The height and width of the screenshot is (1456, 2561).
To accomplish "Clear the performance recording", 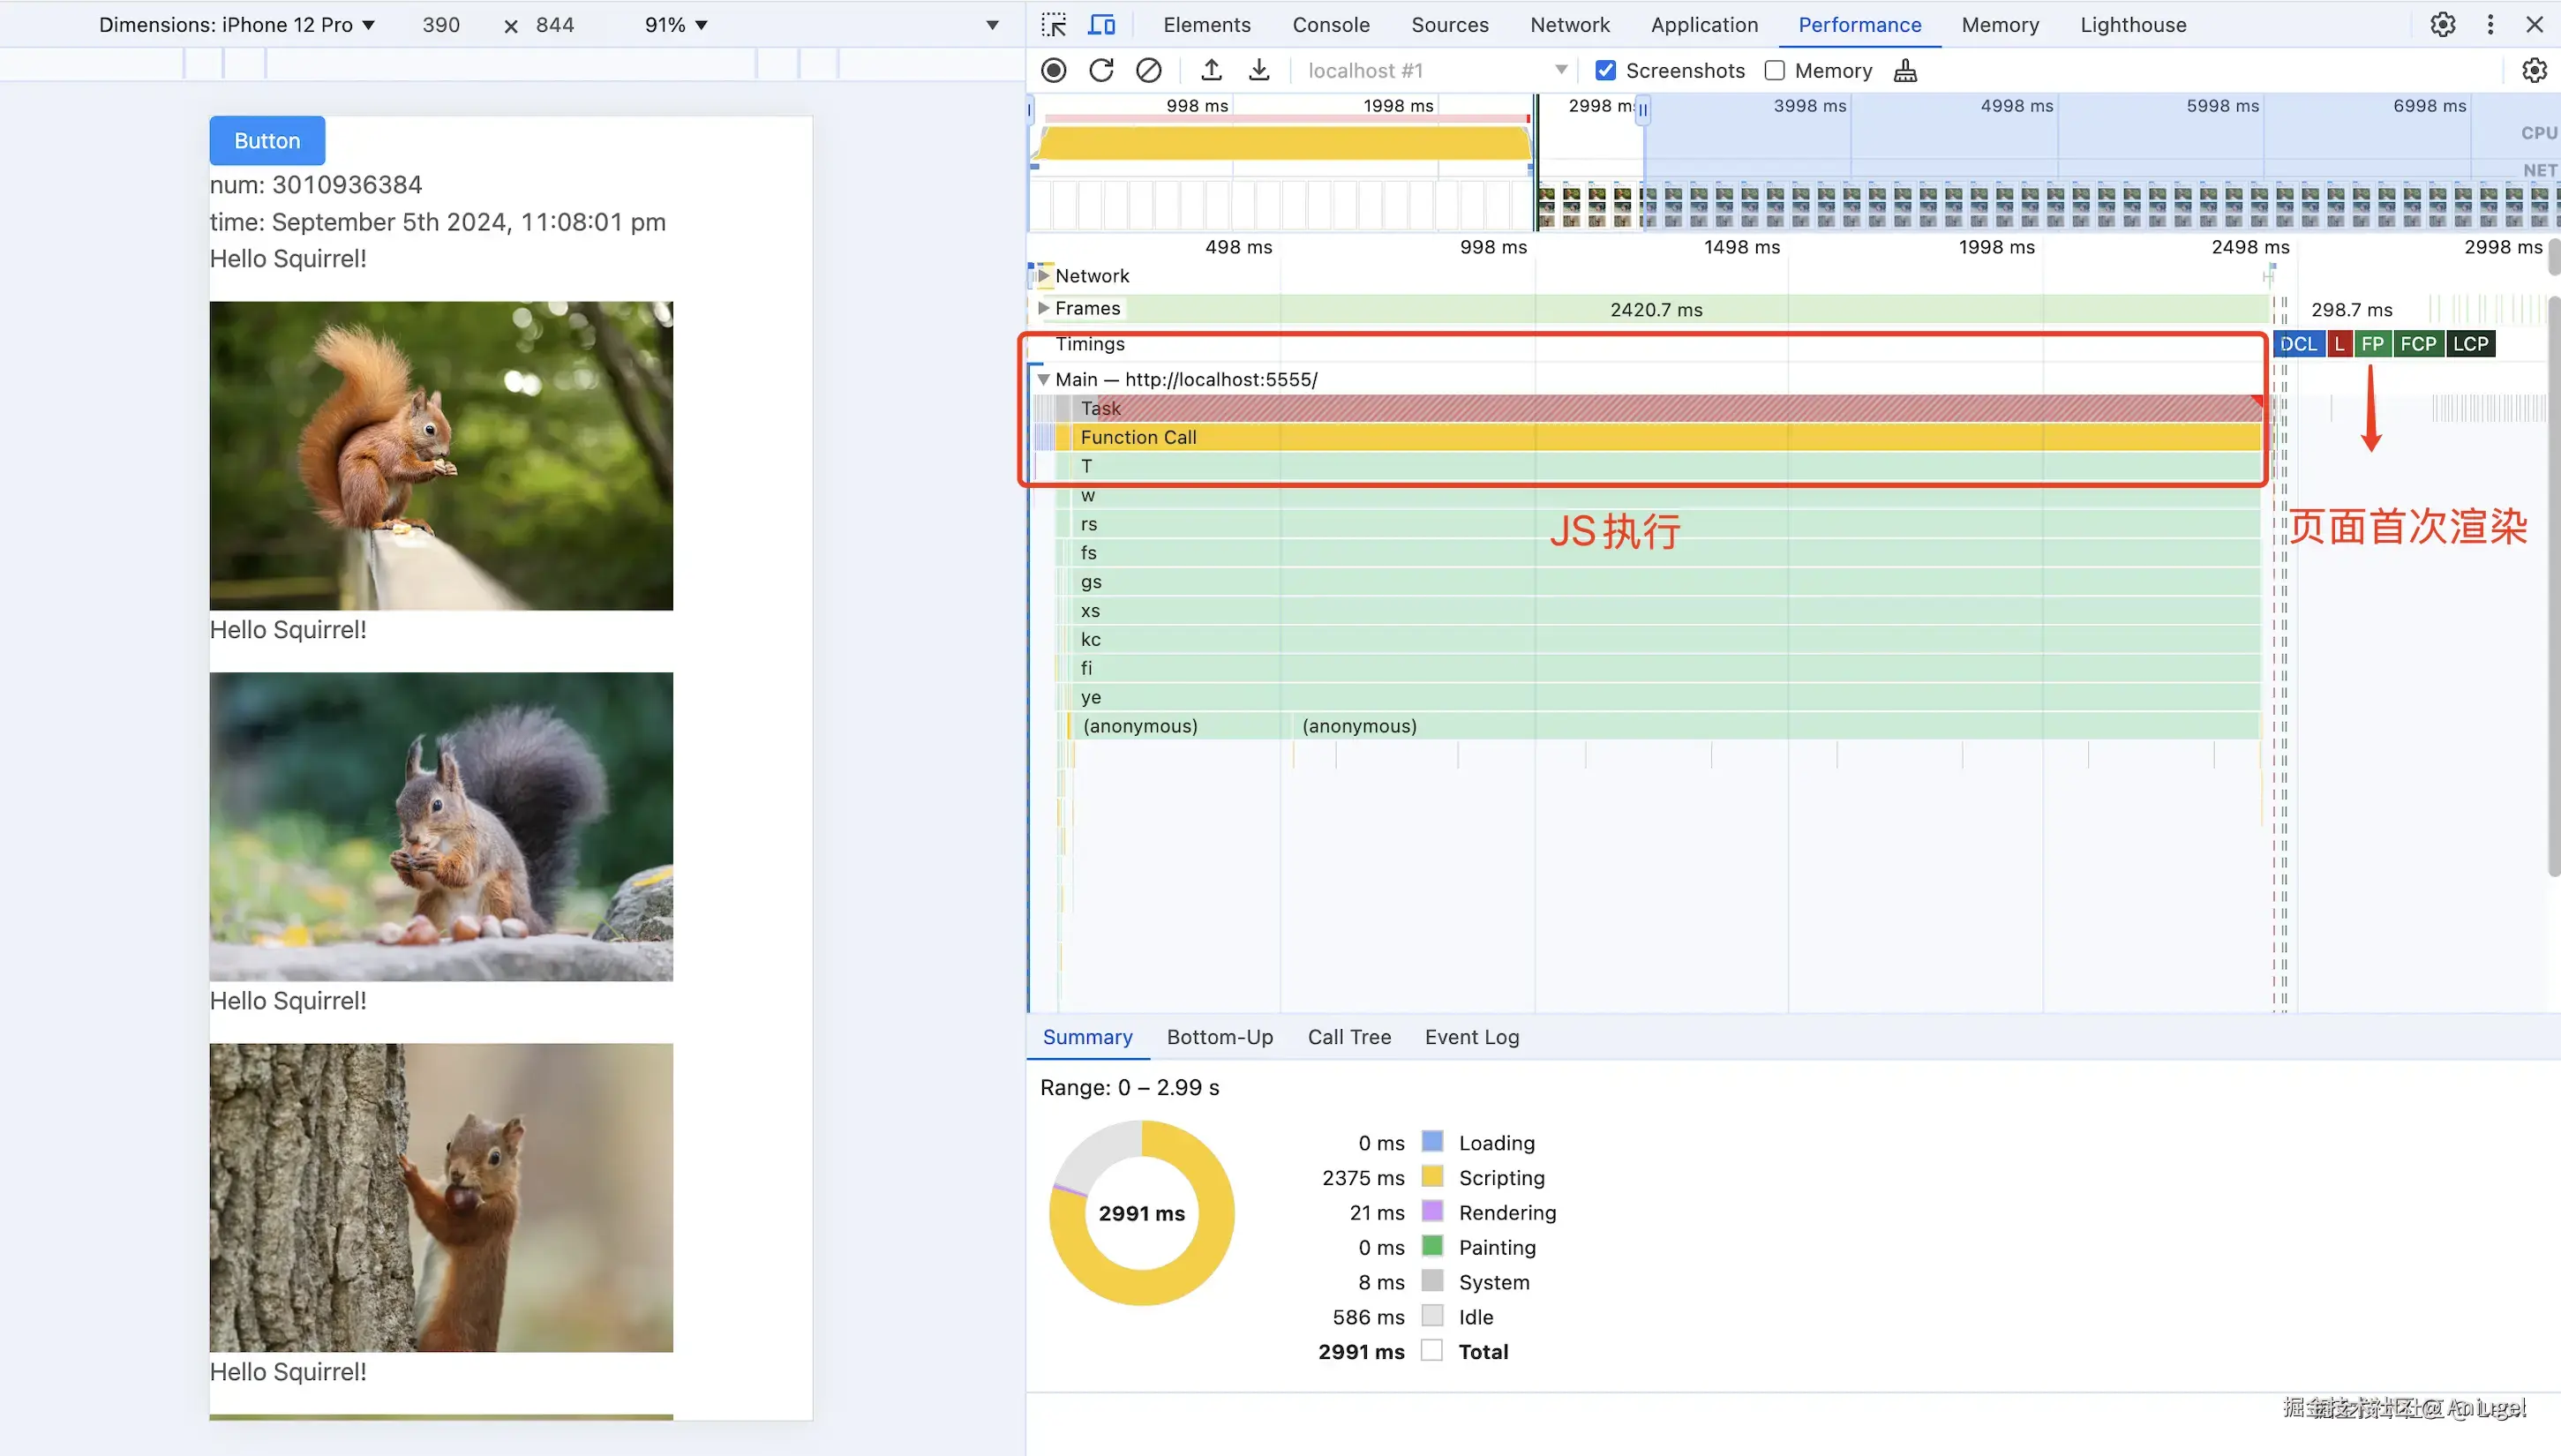I will (1149, 70).
